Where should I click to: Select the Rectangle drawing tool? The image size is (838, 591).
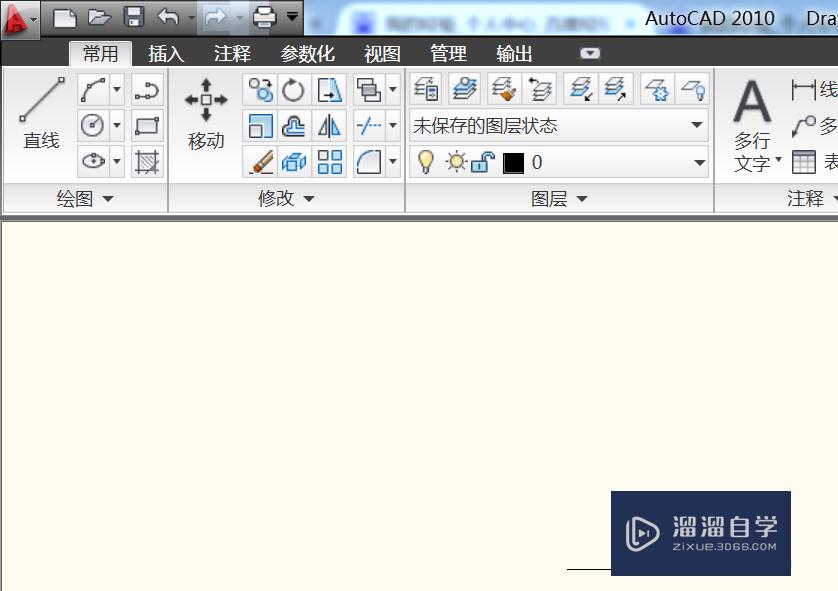click(x=147, y=125)
